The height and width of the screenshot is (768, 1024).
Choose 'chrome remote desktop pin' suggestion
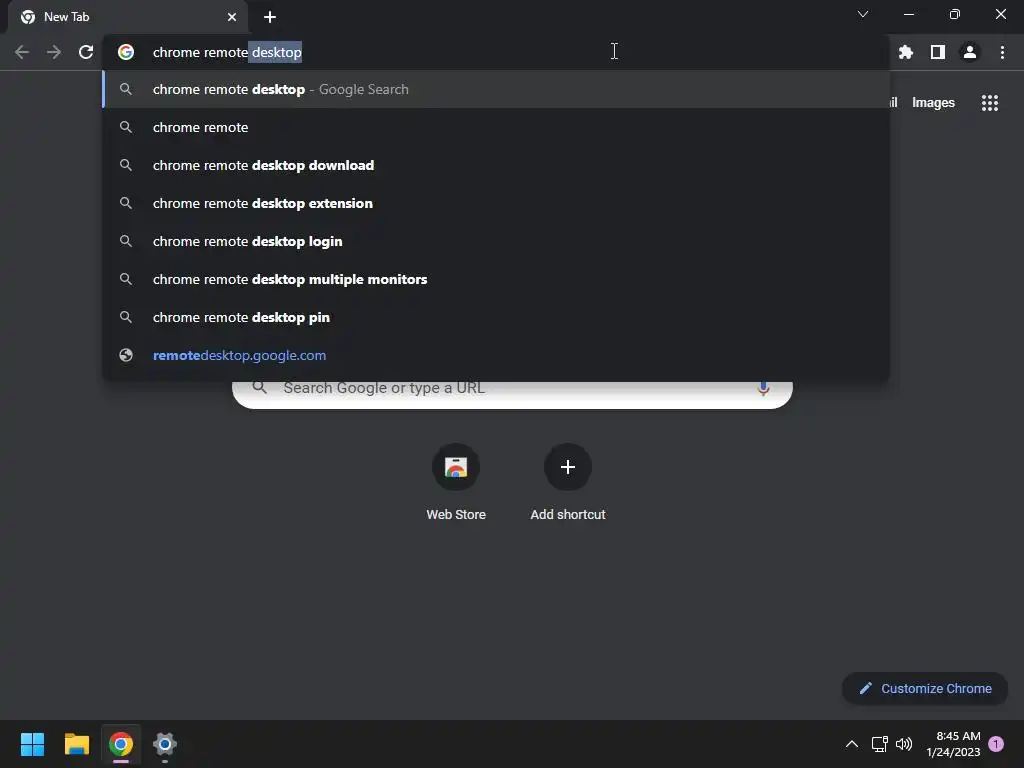[496, 317]
